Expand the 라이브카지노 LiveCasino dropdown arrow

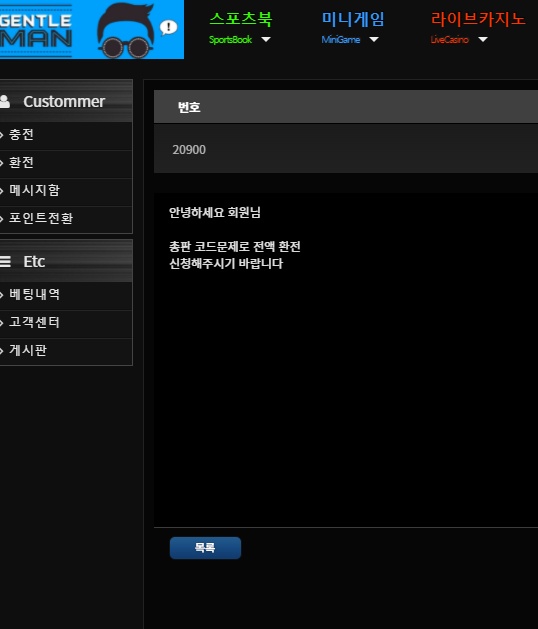coord(483,39)
